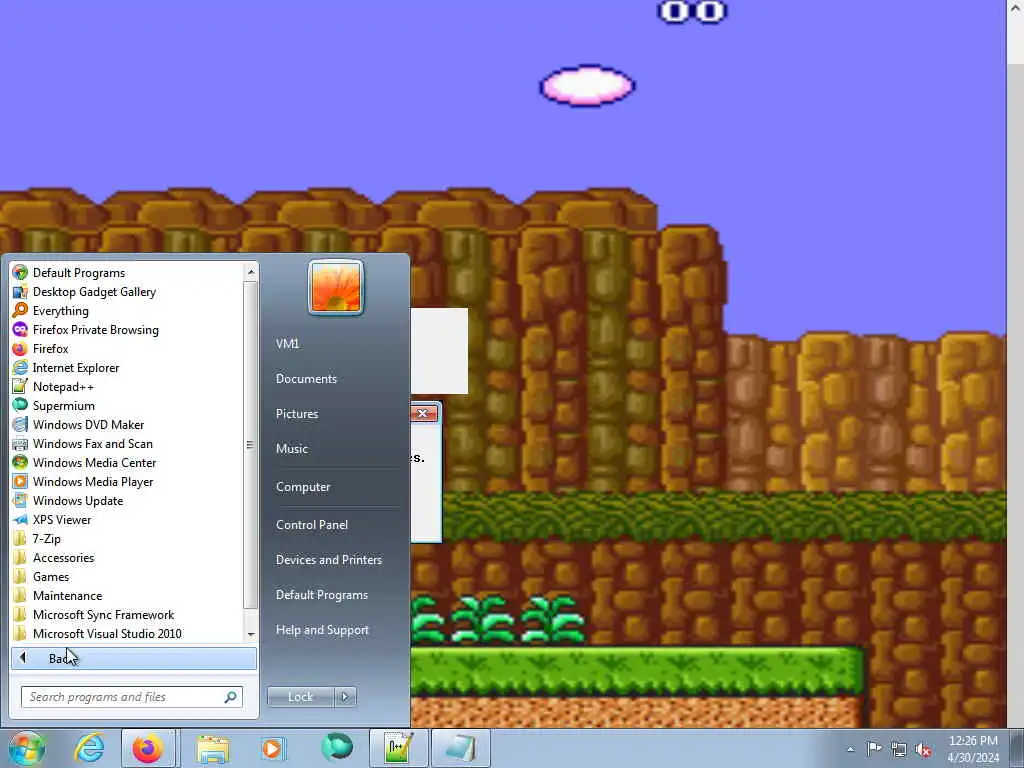Click the muted volume tray icon
1024x768 pixels.
924,750
